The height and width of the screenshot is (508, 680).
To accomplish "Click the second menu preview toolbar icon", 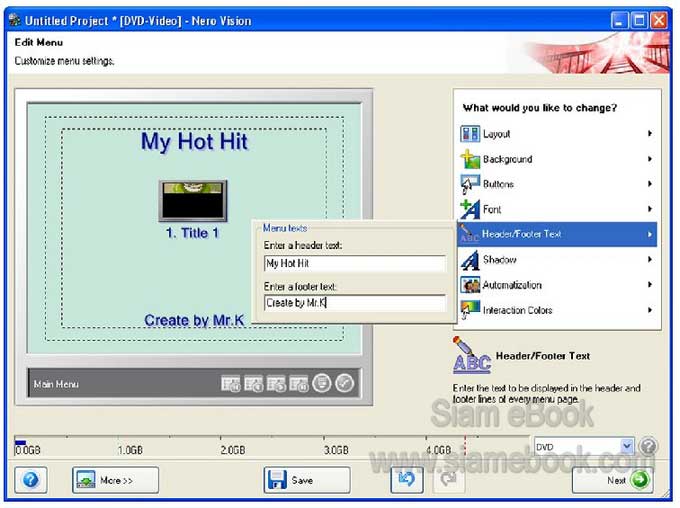I will click(254, 383).
